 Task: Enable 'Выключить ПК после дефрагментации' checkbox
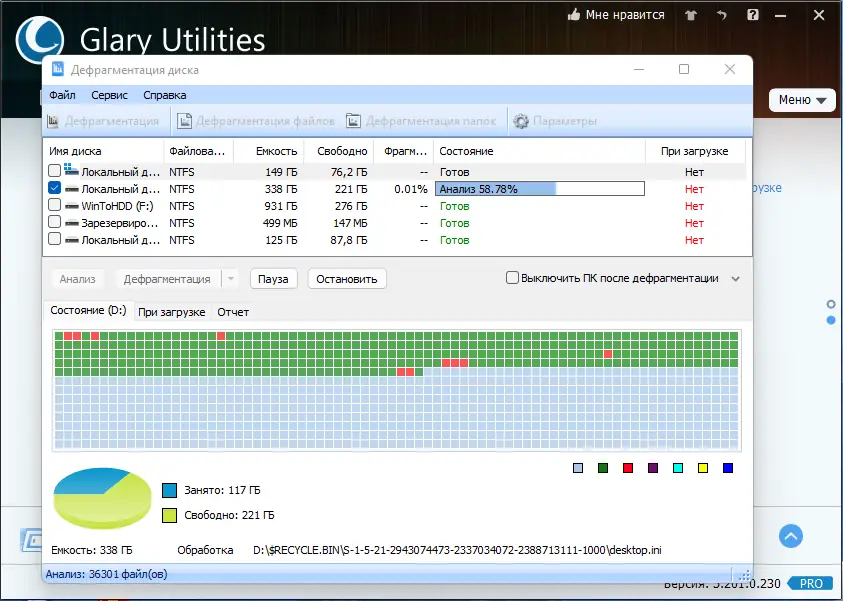pos(512,278)
